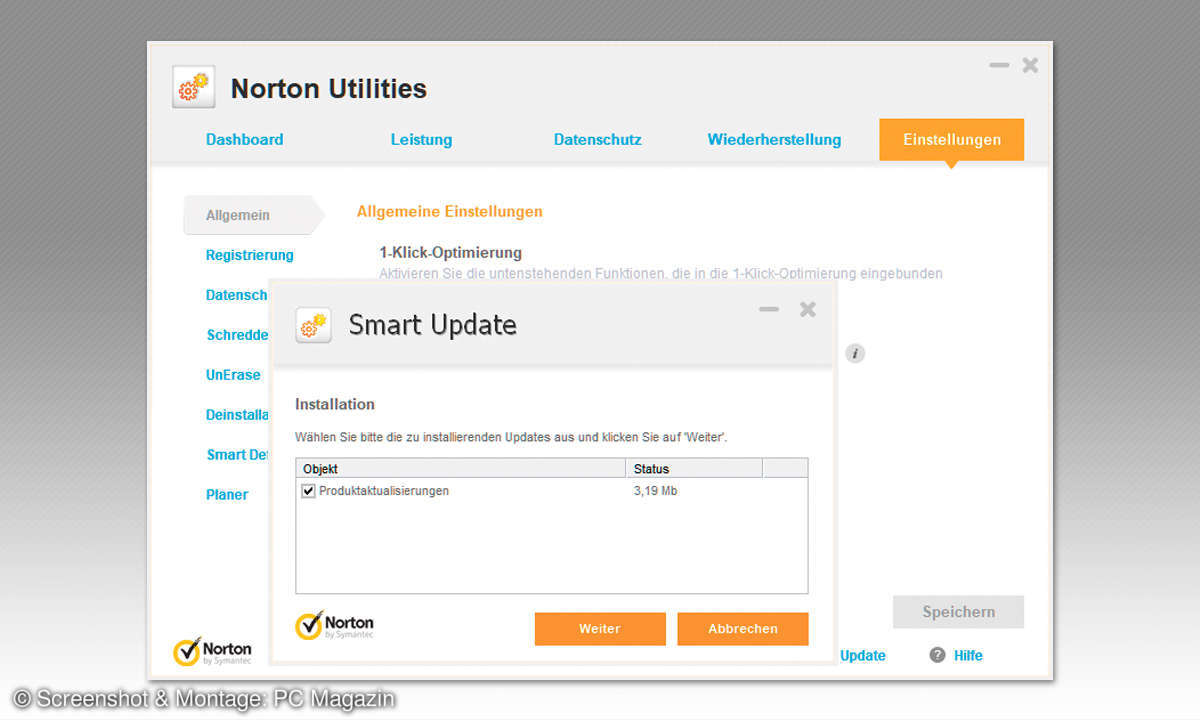Click the Hilfe question mark icon
This screenshot has width=1200, height=720.
(937, 655)
